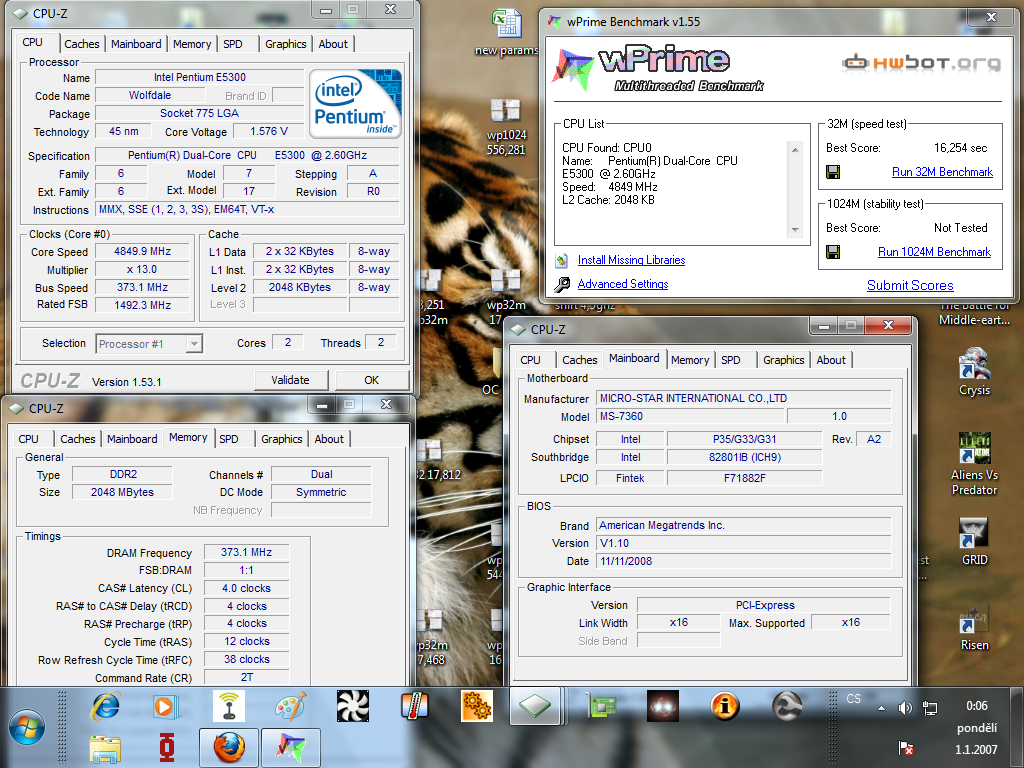This screenshot has height=768, width=1024.
Task: Click Run 32M Benchmark link
Action: click(942, 172)
